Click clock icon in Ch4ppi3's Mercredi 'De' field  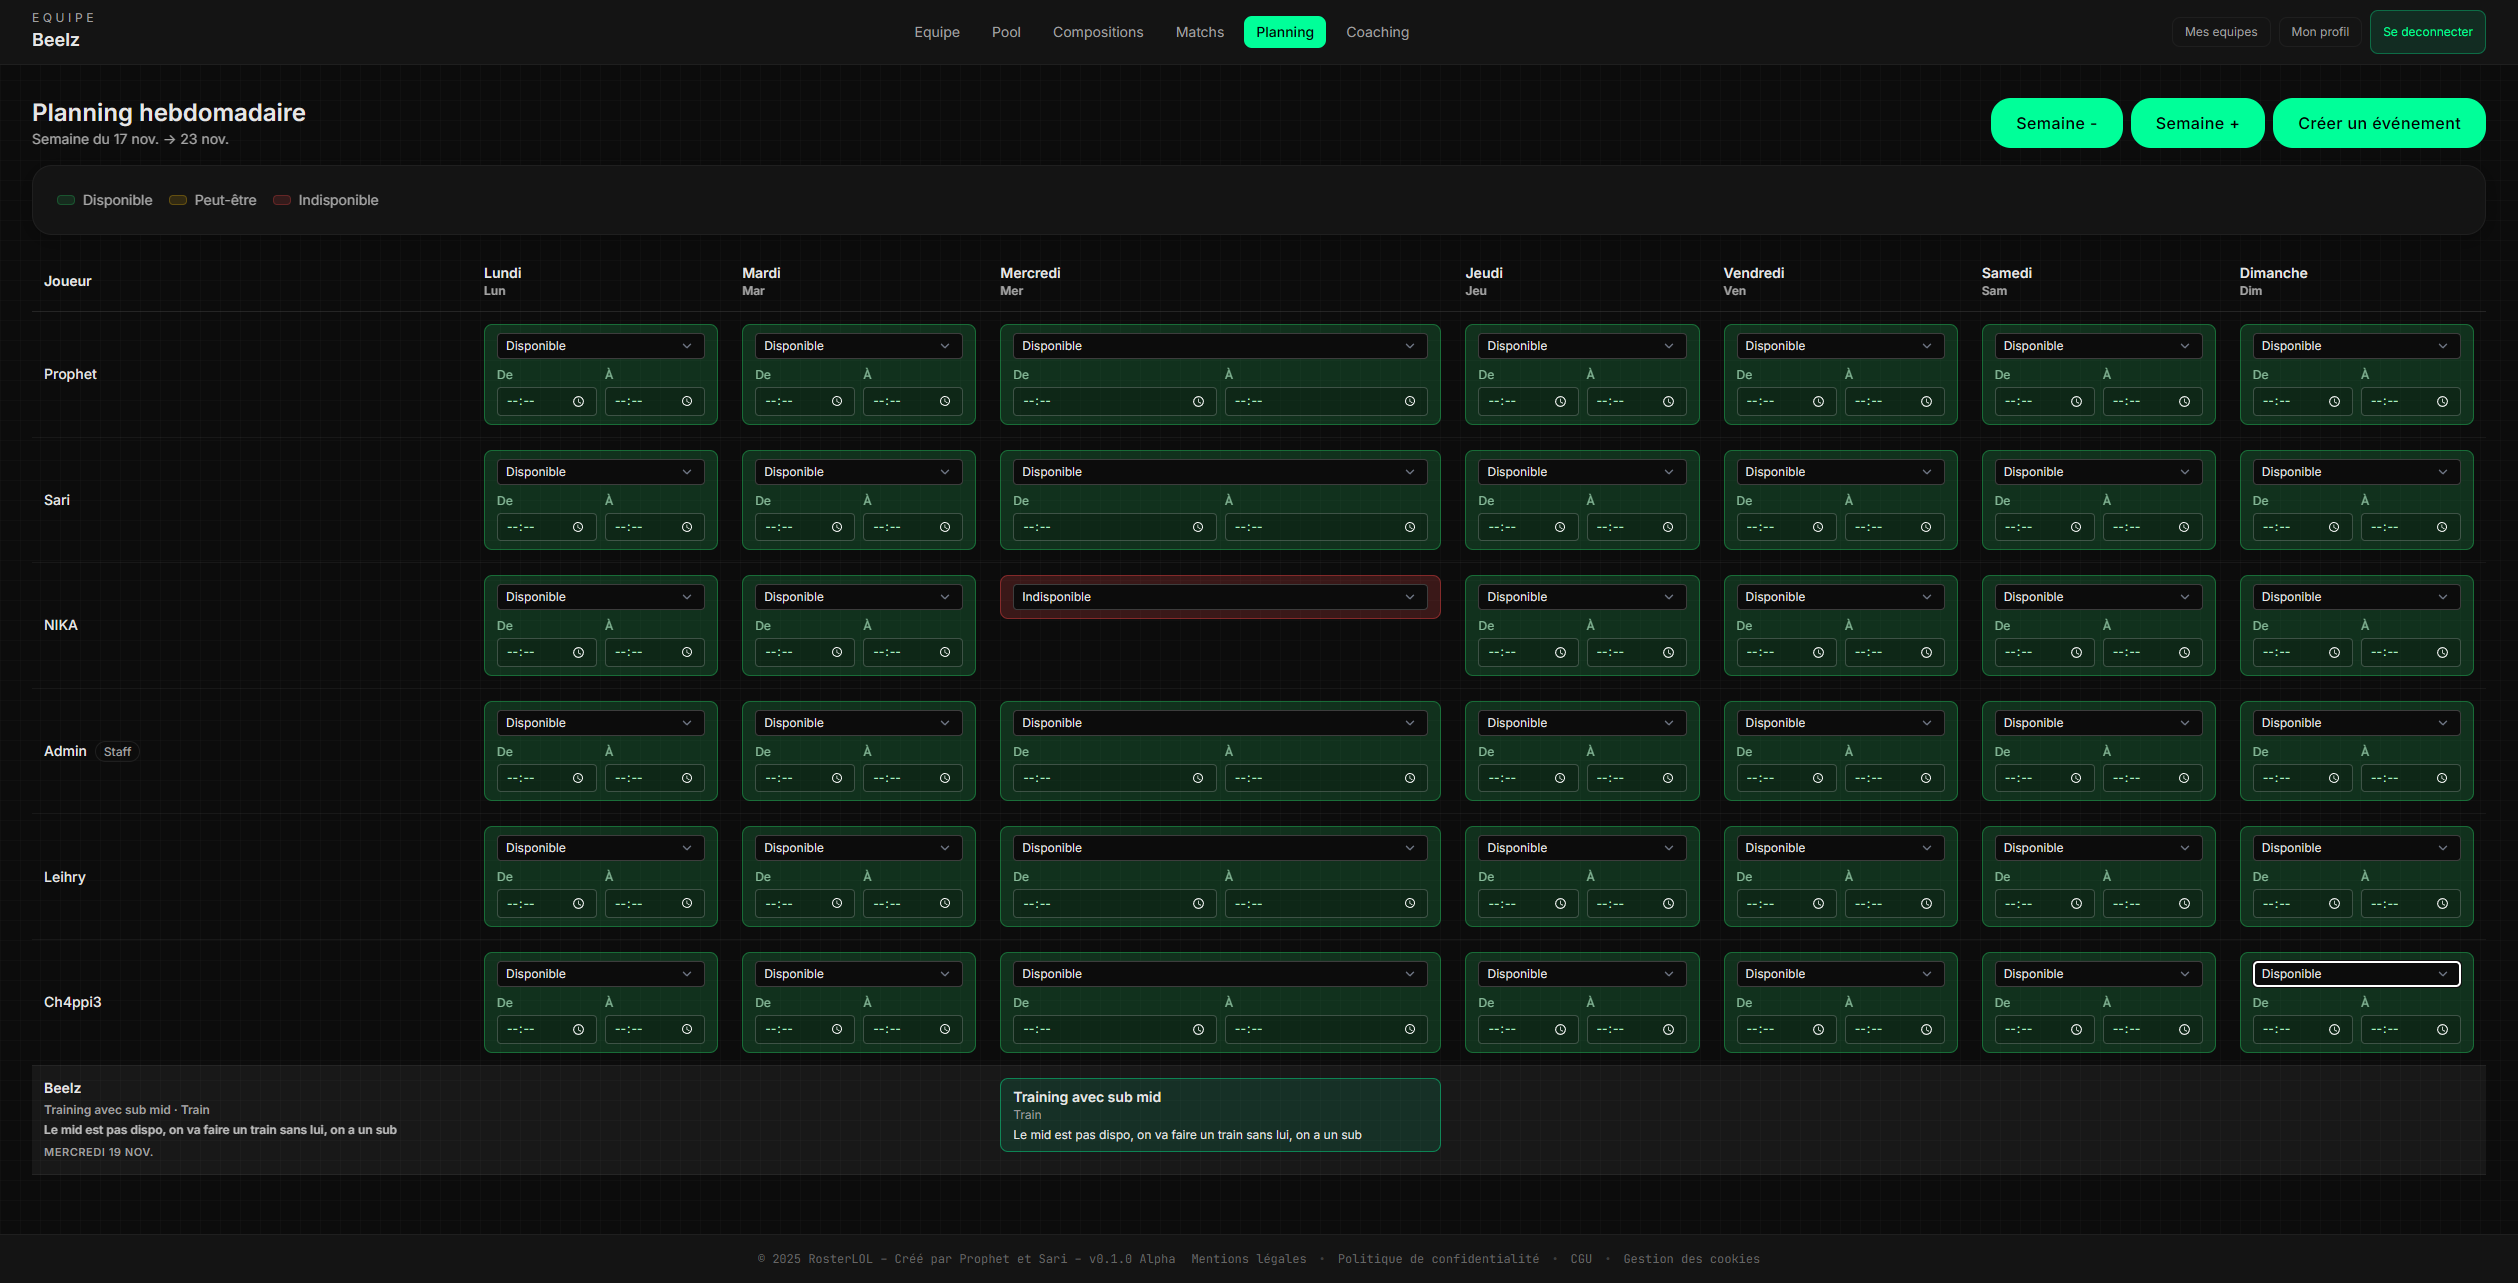1198,1030
